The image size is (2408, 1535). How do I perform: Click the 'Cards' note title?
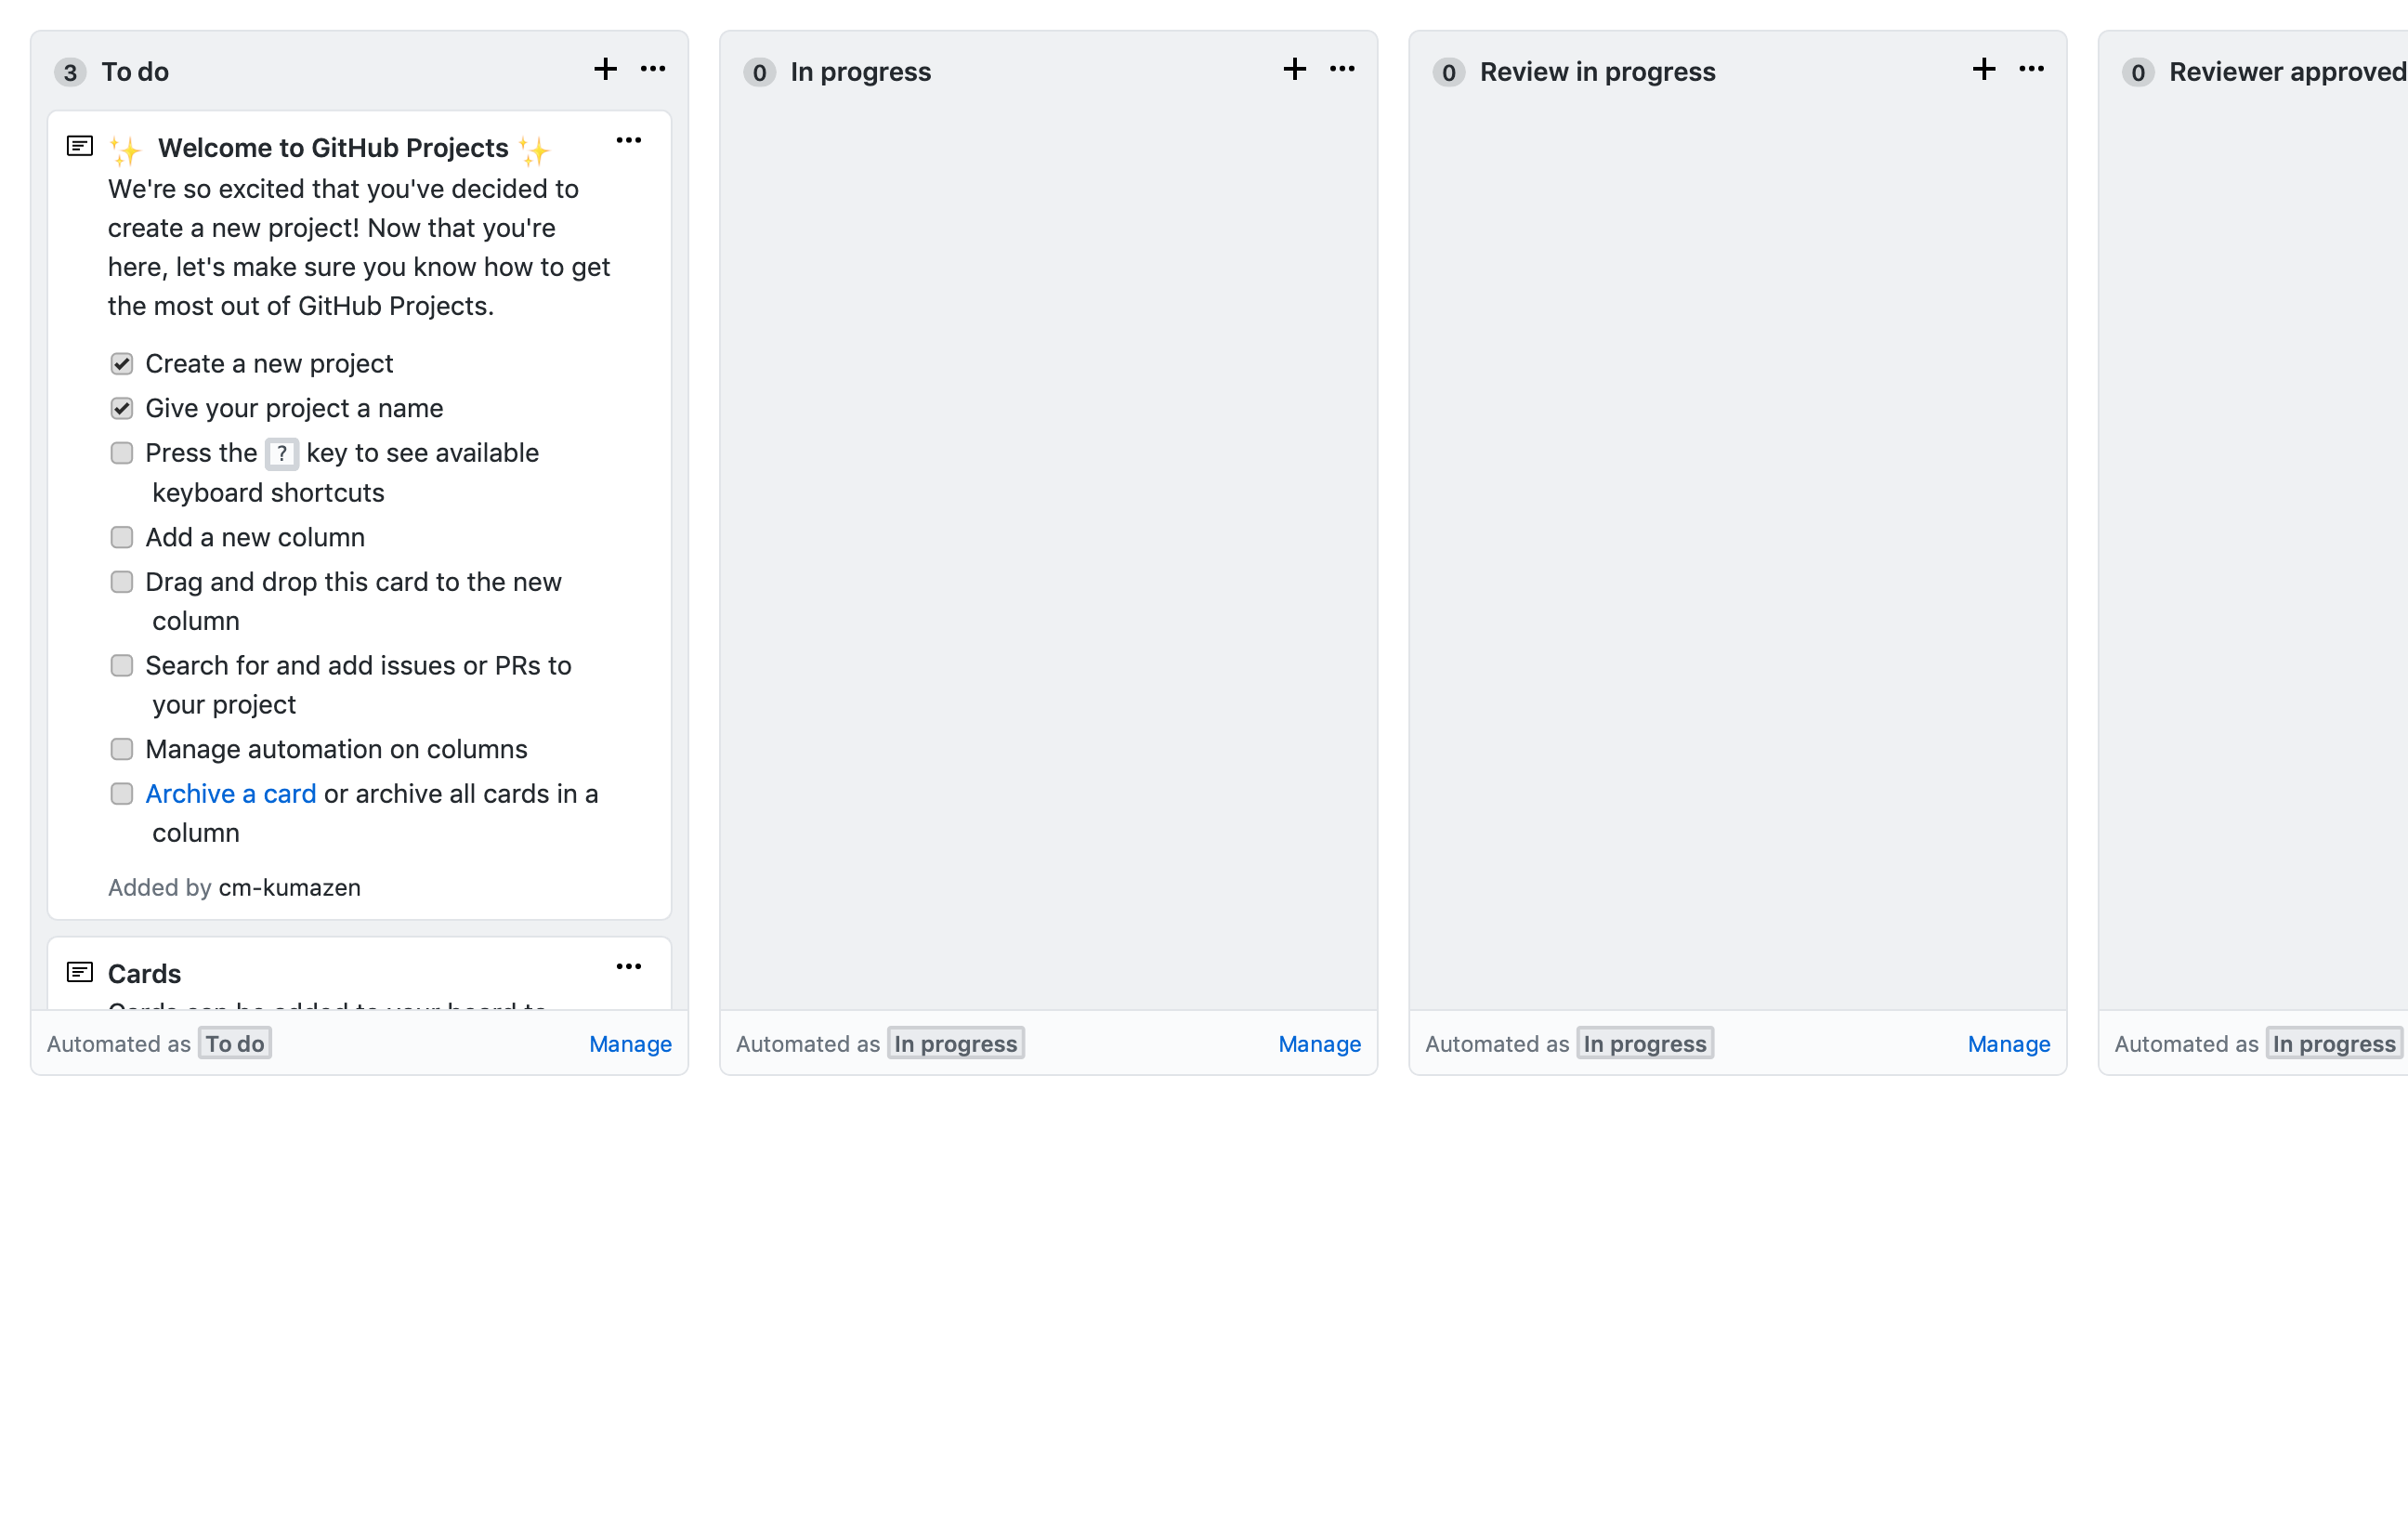[144, 974]
